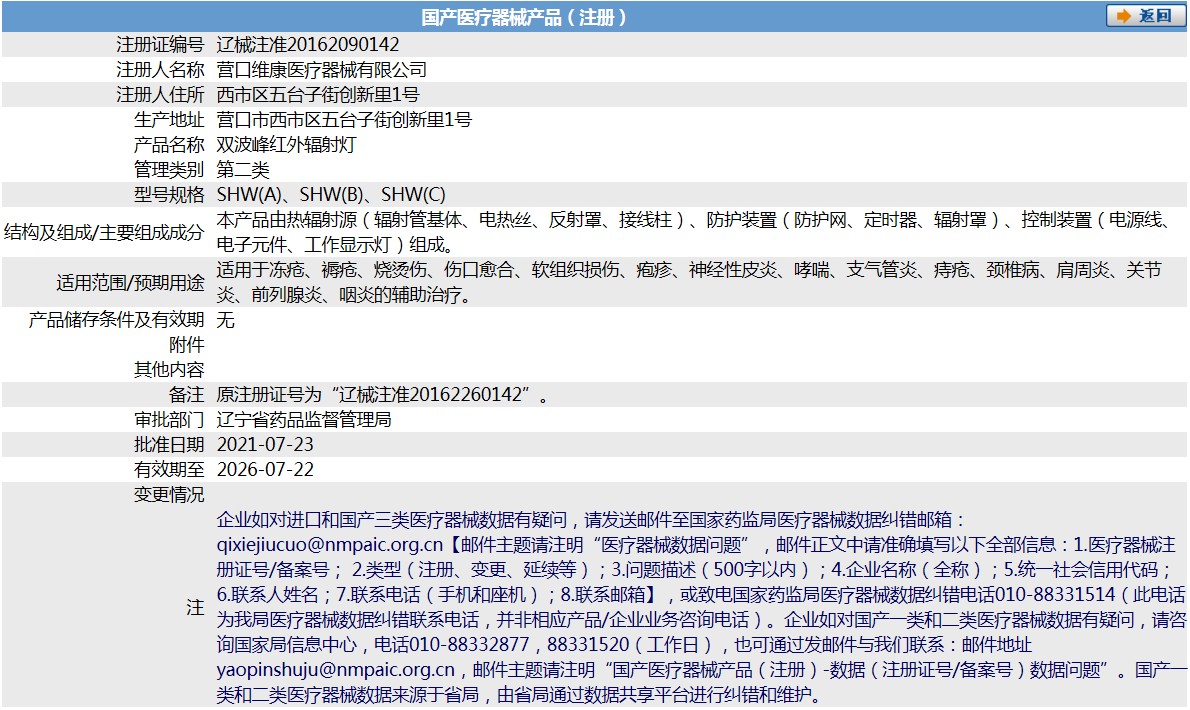
Task: Click the 其他内容 label
Action: tap(169, 370)
